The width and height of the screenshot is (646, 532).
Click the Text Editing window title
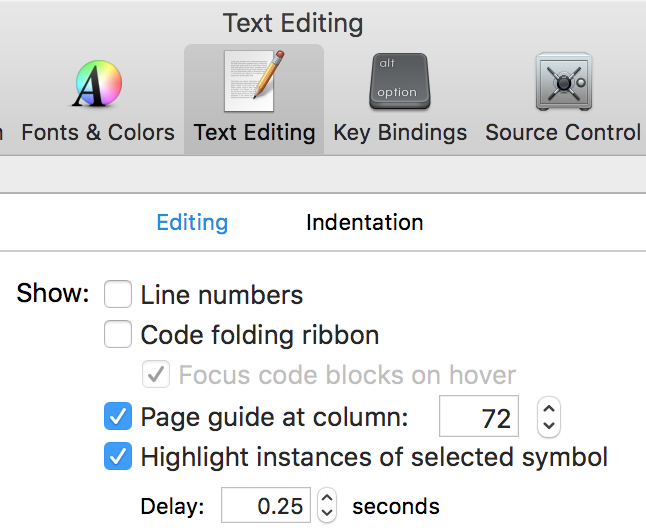pyautogui.click(x=293, y=22)
